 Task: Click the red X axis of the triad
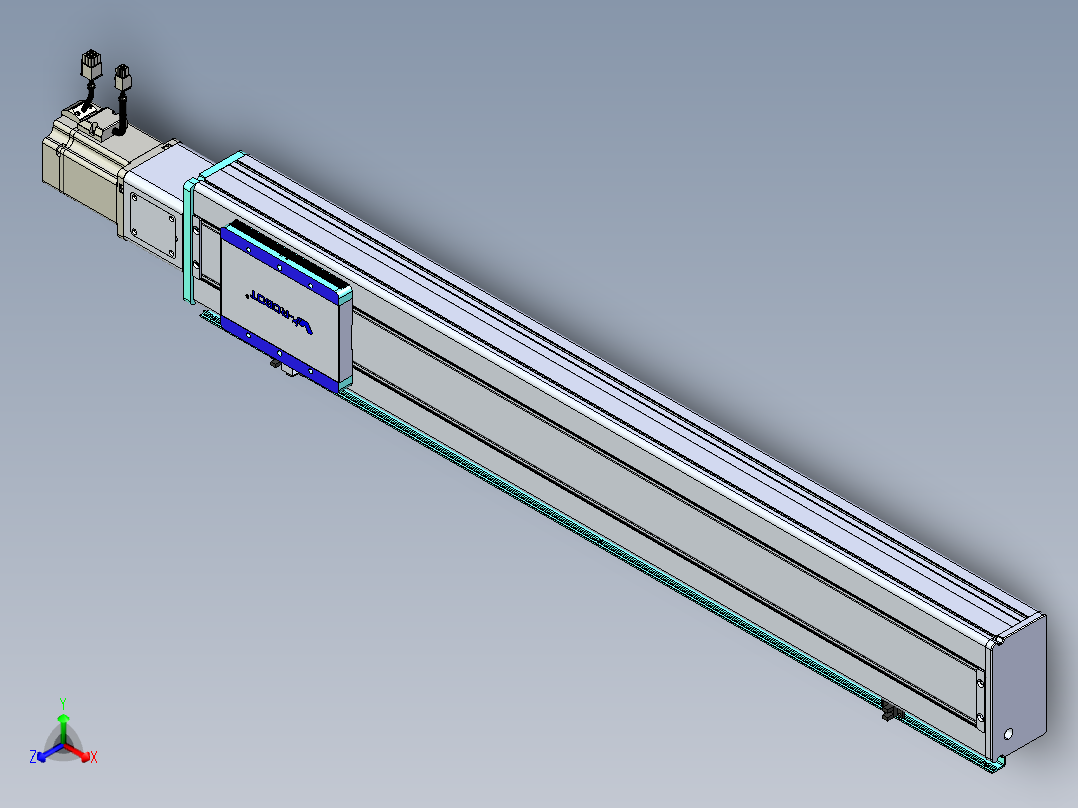click(80, 754)
